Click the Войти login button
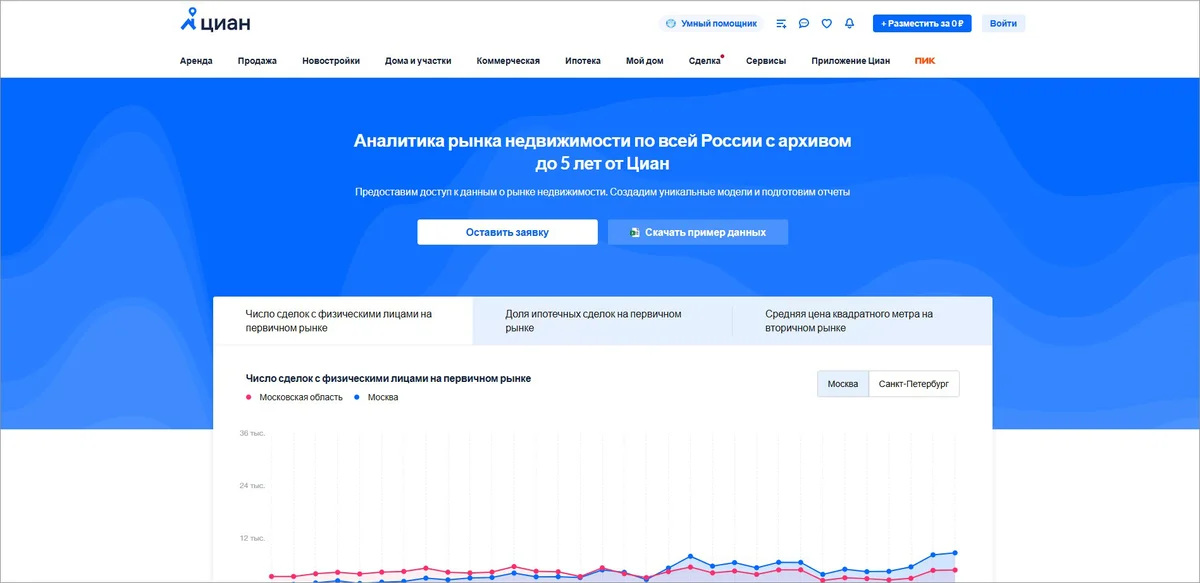This screenshot has width=1200, height=583. click(x=1003, y=23)
